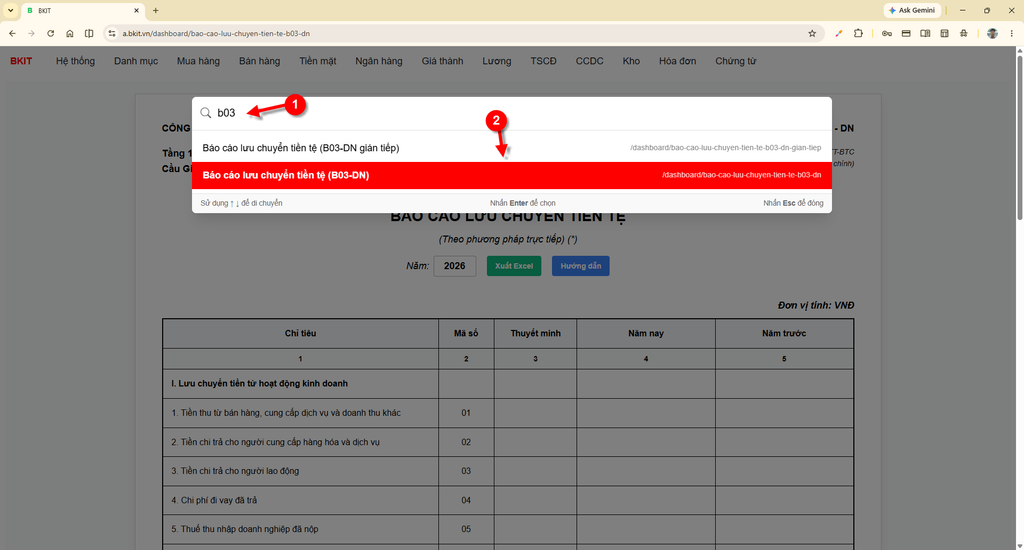Click the Năm nay column header
This screenshot has height=550, width=1024.
click(x=646, y=333)
